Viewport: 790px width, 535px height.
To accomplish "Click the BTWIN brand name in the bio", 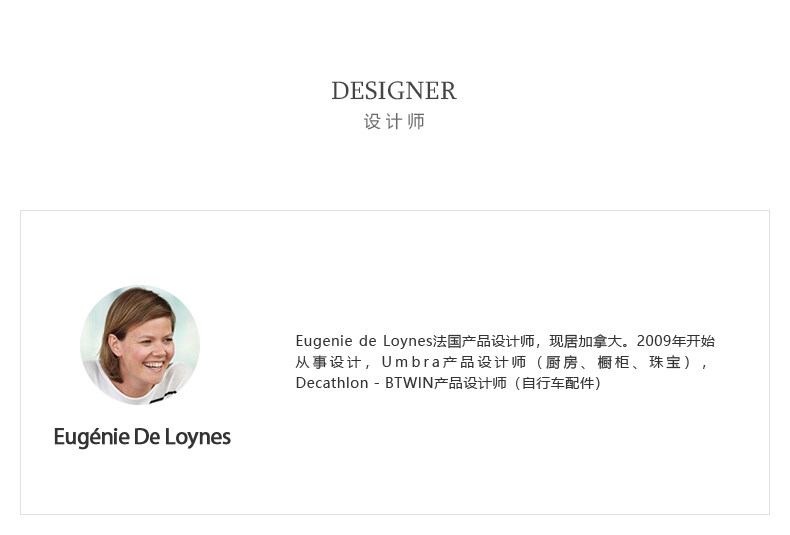I will click(x=409, y=383).
